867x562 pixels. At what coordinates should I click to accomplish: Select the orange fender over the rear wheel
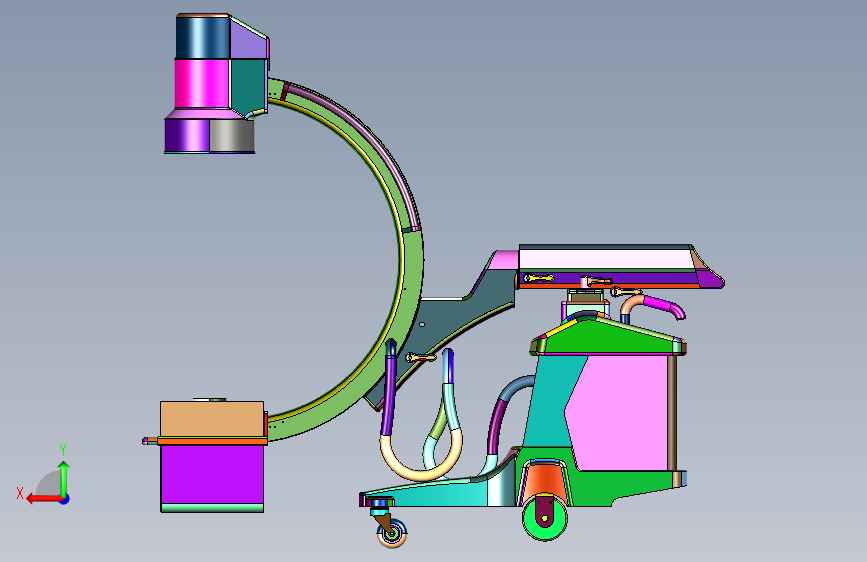coord(545,481)
